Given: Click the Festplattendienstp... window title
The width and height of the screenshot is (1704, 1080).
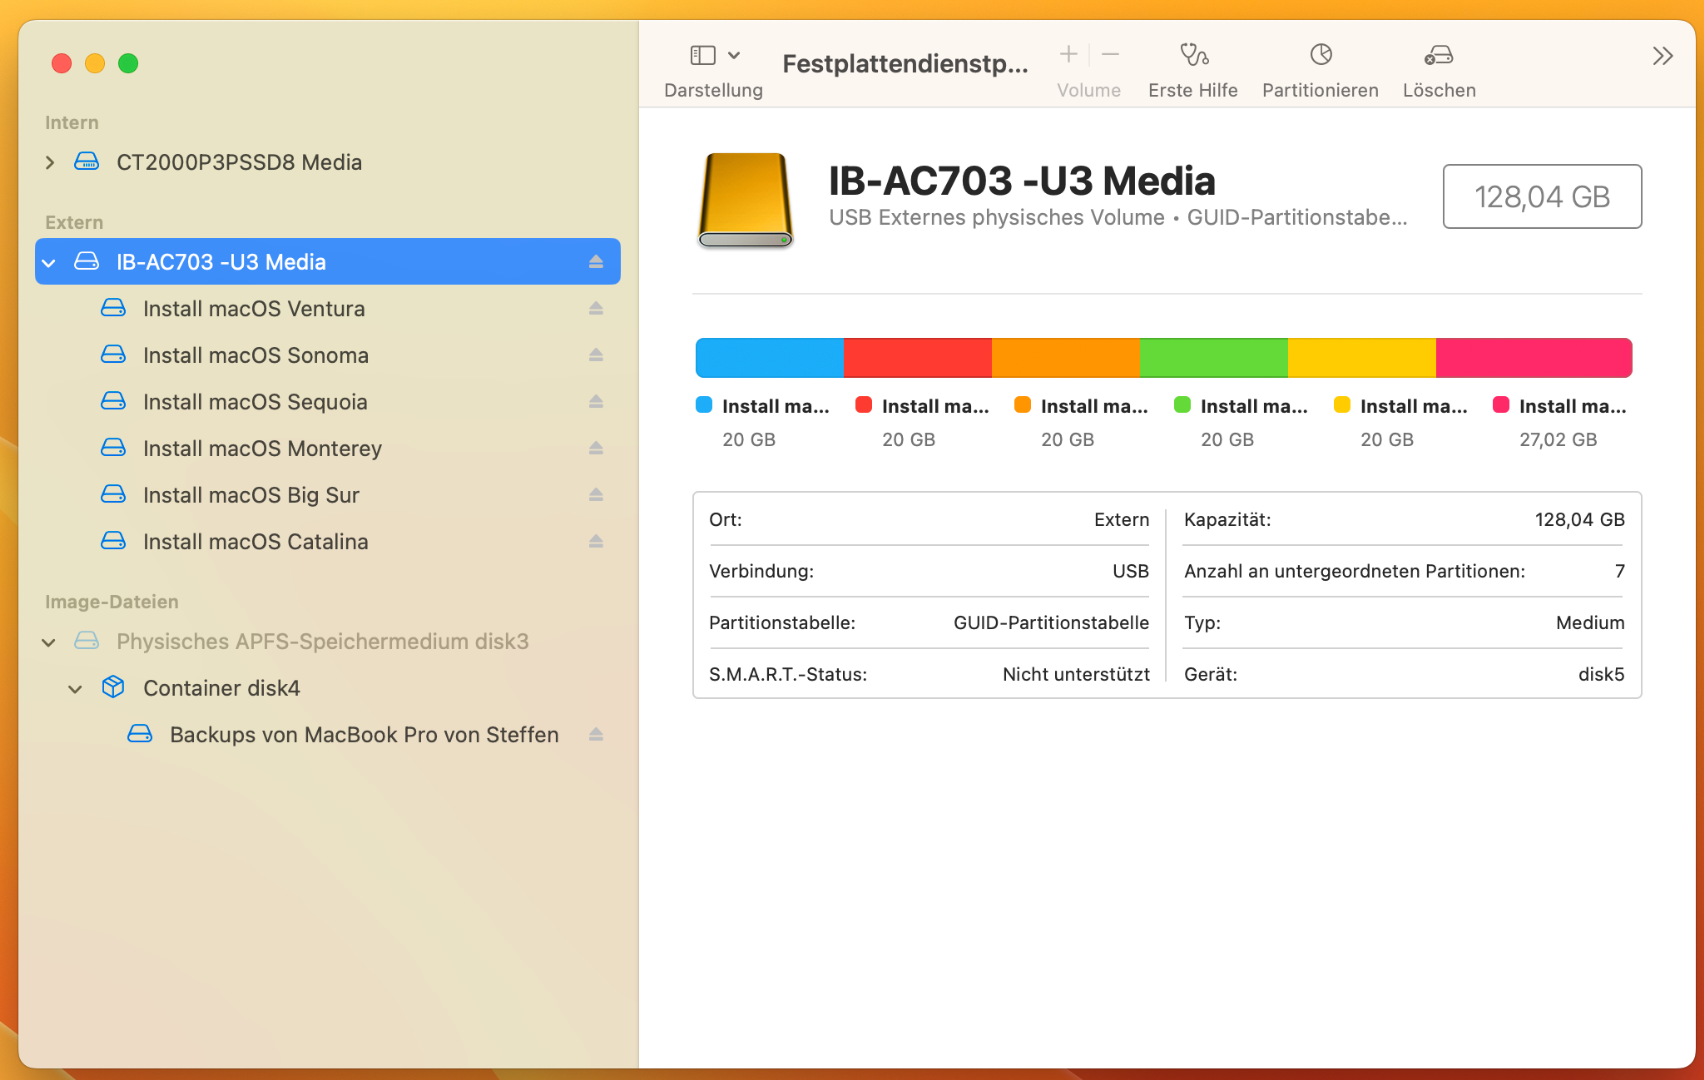Looking at the screenshot, I should [905, 64].
